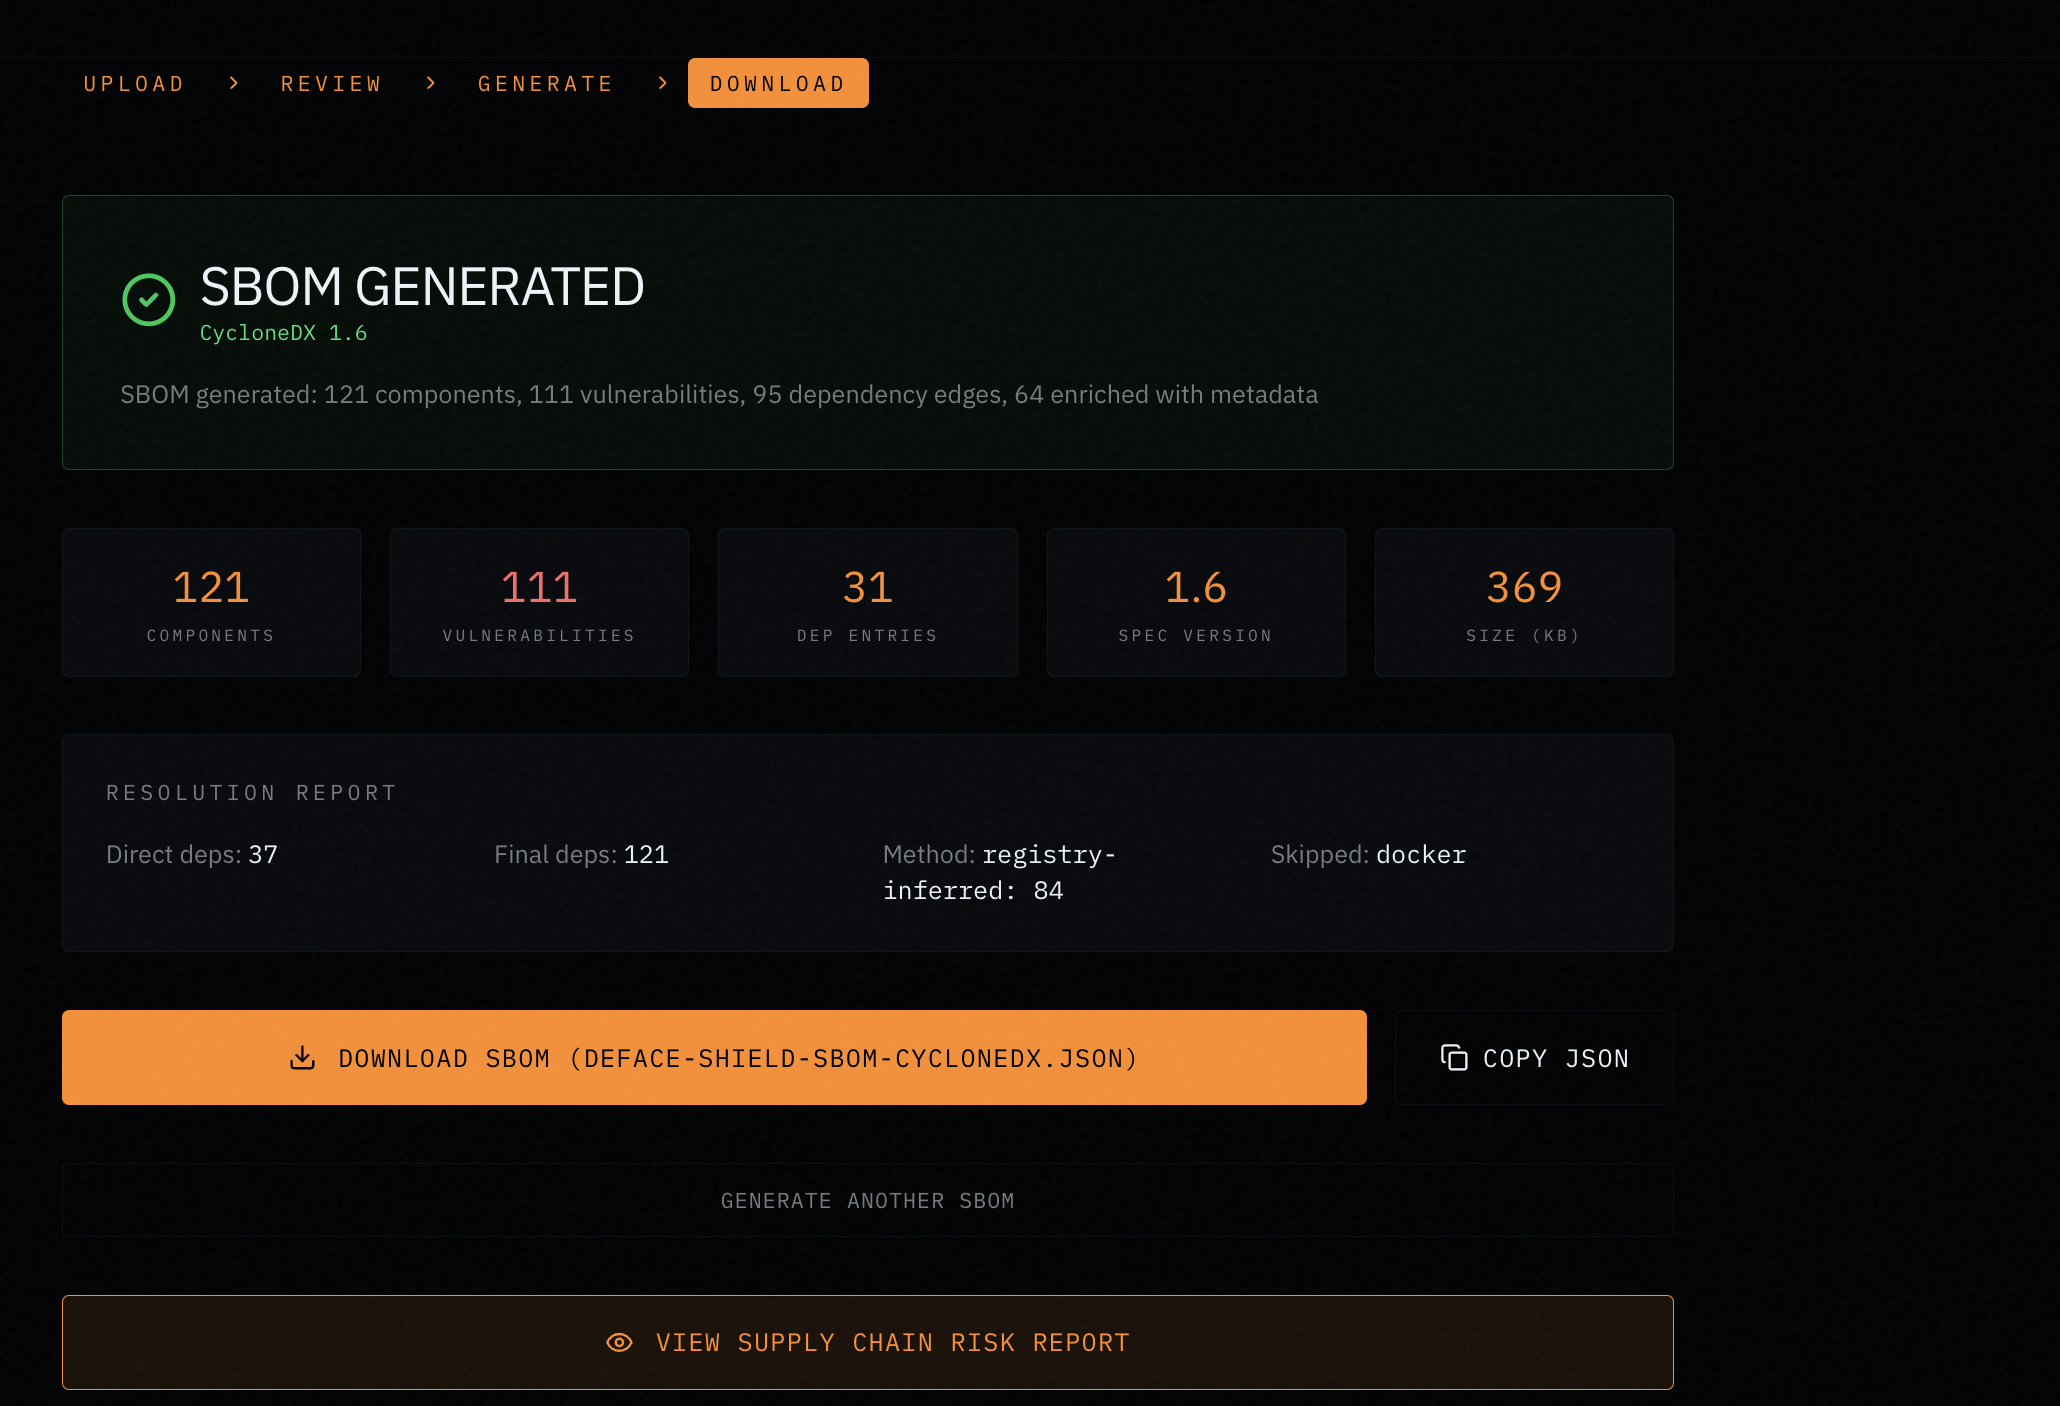
Task: Click the SBOM GENERATED heading
Action: click(x=422, y=287)
